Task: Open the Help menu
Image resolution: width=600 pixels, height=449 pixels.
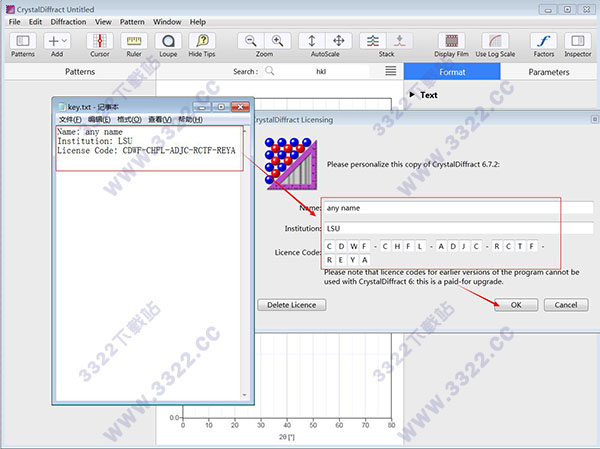Action: tap(198, 22)
